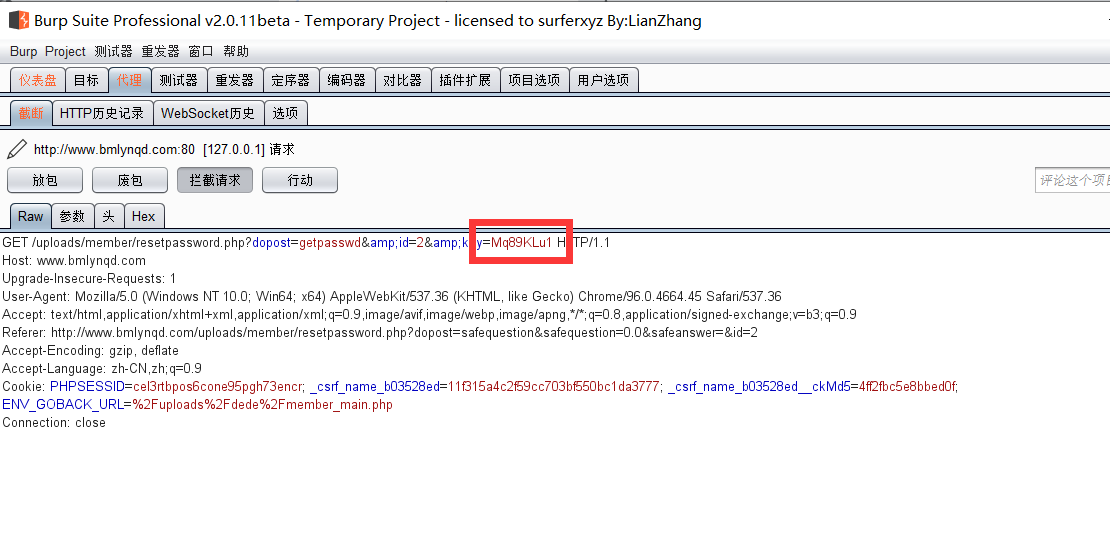Click the Connection: close line
The width and height of the screenshot is (1110, 540).
54,423
